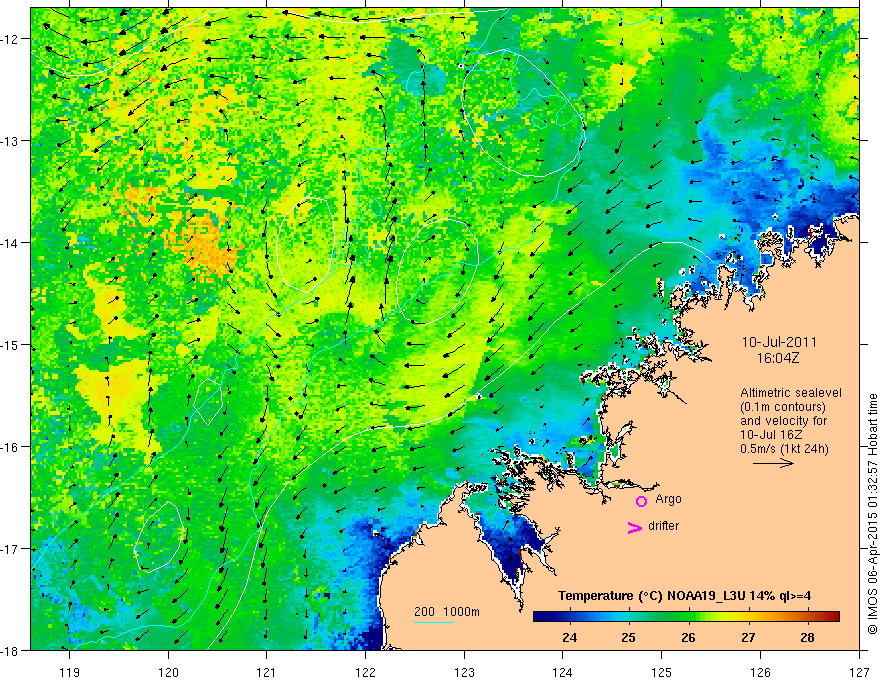Click longitude axis label 122
Viewport: 880px width, 680px height.
[x=365, y=672]
